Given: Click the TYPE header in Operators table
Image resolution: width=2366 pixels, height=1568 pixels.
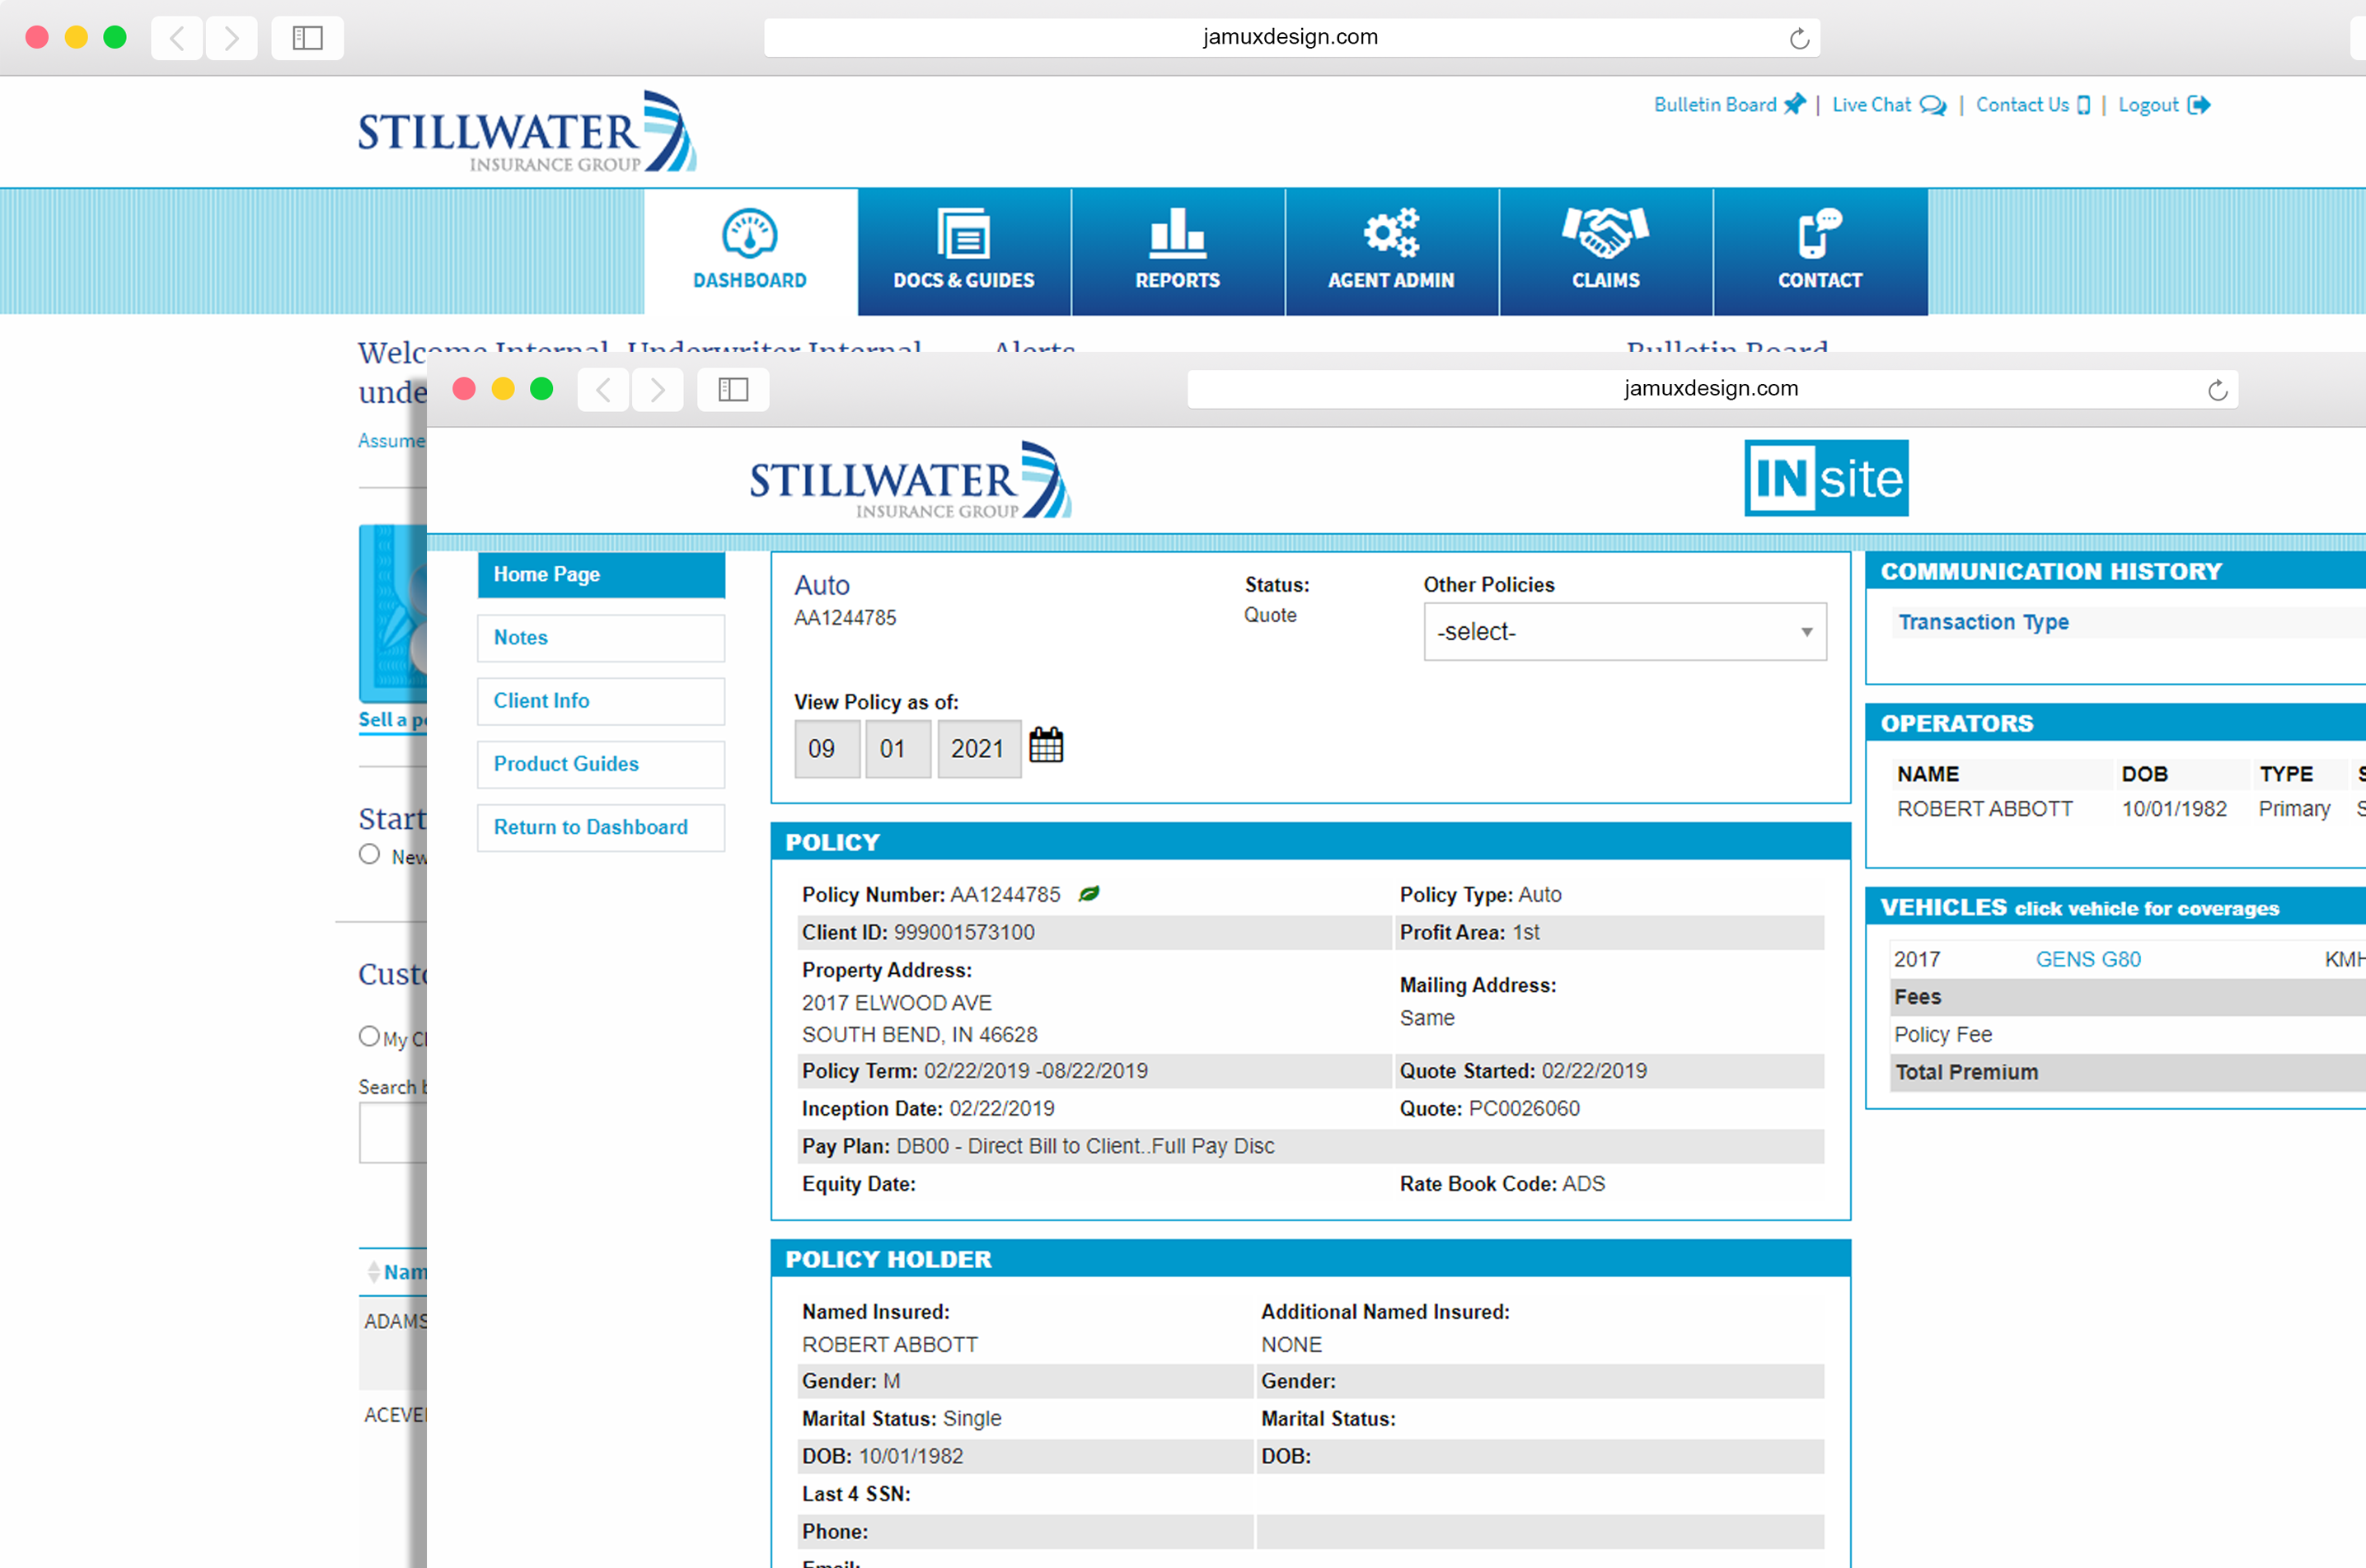Looking at the screenshot, I should pyautogui.click(x=2286, y=774).
